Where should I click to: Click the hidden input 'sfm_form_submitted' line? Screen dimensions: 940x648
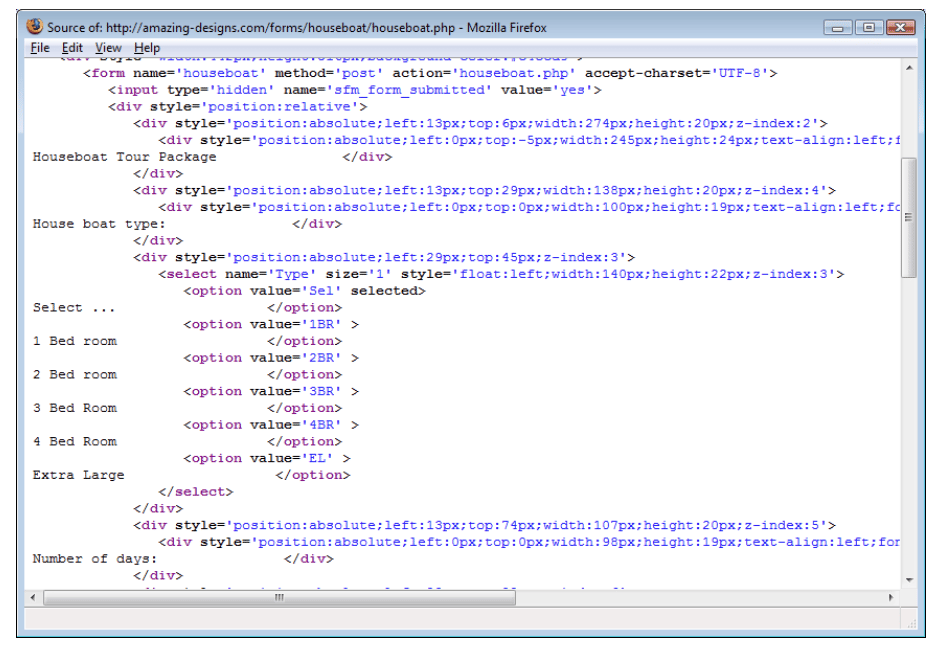[x=354, y=91]
